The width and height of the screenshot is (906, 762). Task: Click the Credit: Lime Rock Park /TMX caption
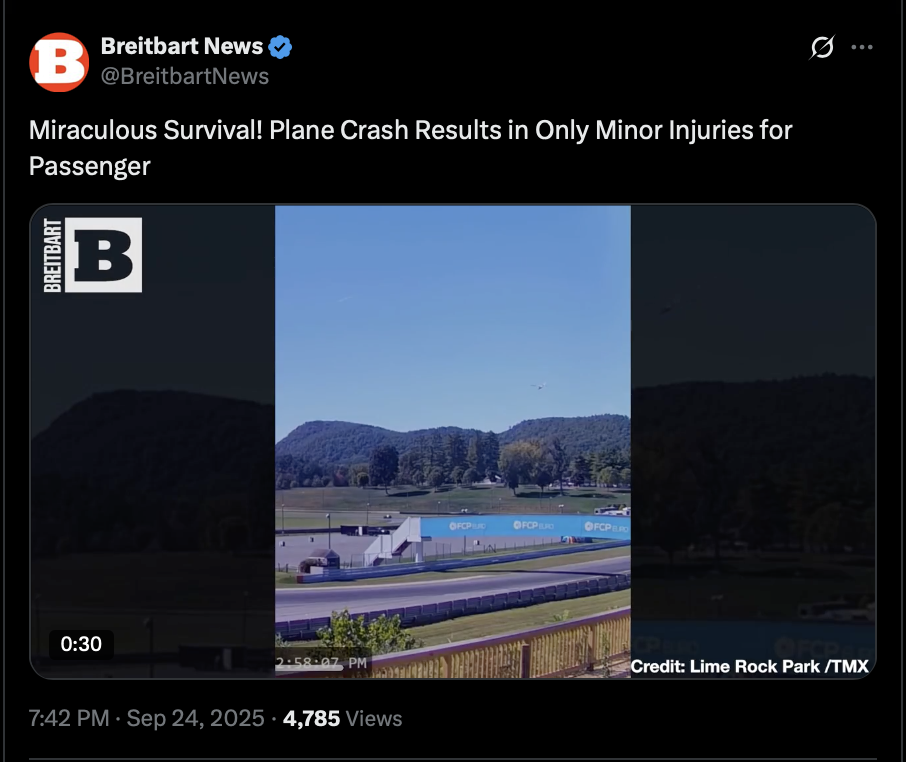pos(749,666)
